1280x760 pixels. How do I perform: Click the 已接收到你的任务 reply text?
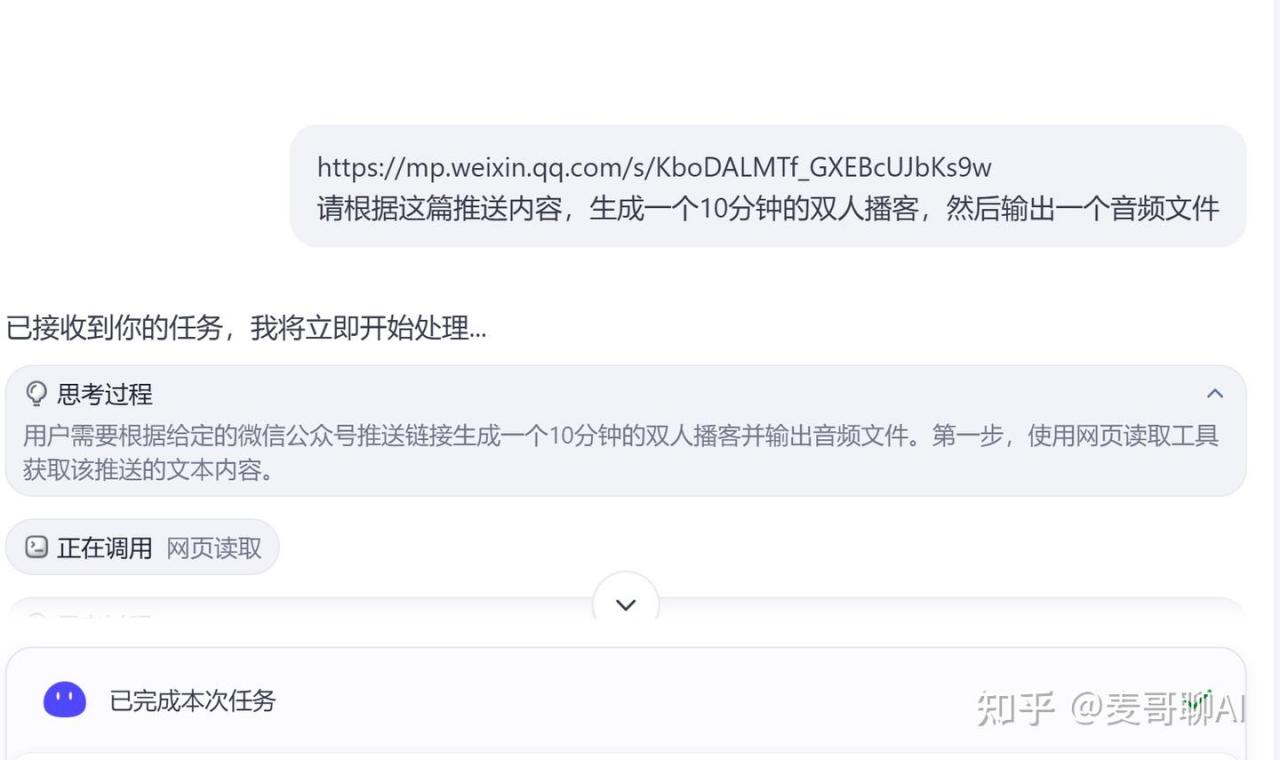click(247, 328)
